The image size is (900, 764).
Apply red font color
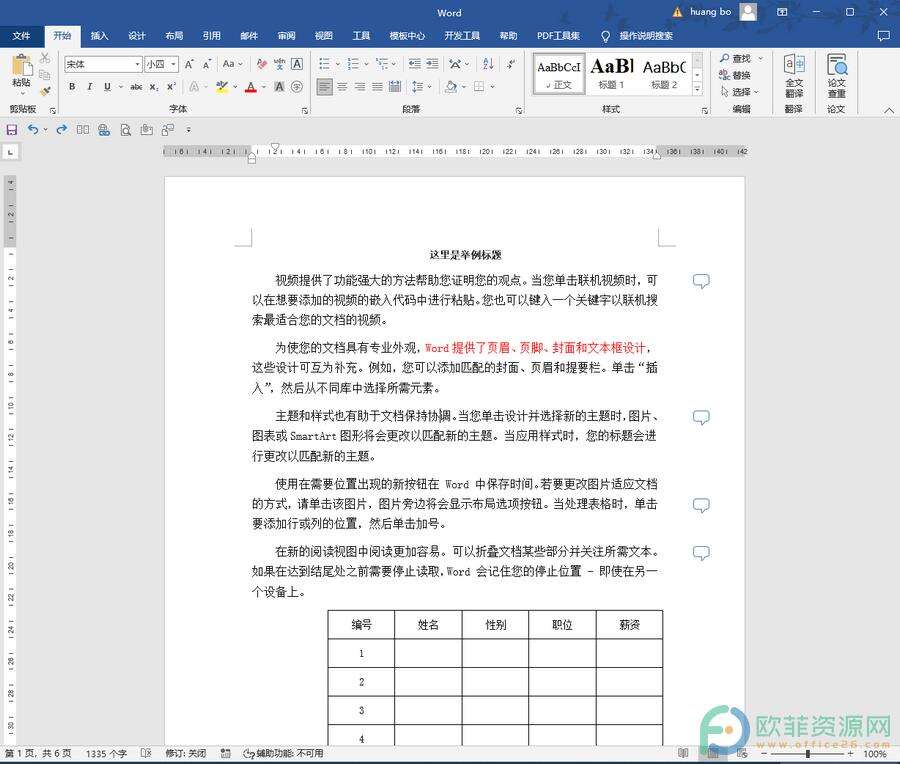click(x=250, y=87)
